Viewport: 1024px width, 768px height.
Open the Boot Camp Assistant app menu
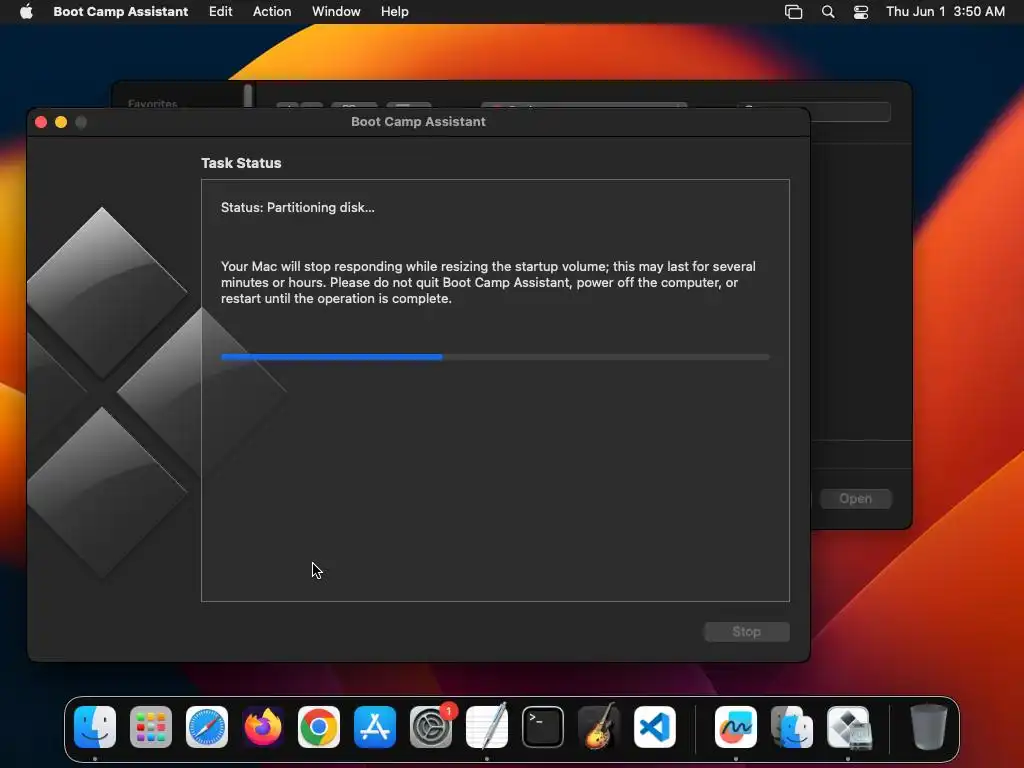pos(120,12)
